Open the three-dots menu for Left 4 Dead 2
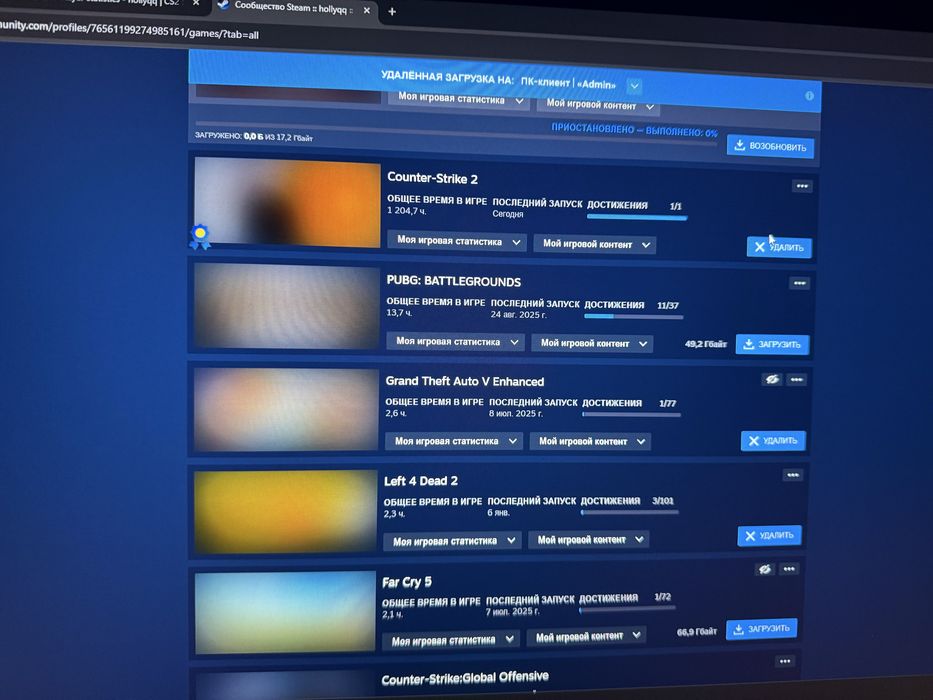The height and width of the screenshot is (700, 933). [x=792, y=475]
